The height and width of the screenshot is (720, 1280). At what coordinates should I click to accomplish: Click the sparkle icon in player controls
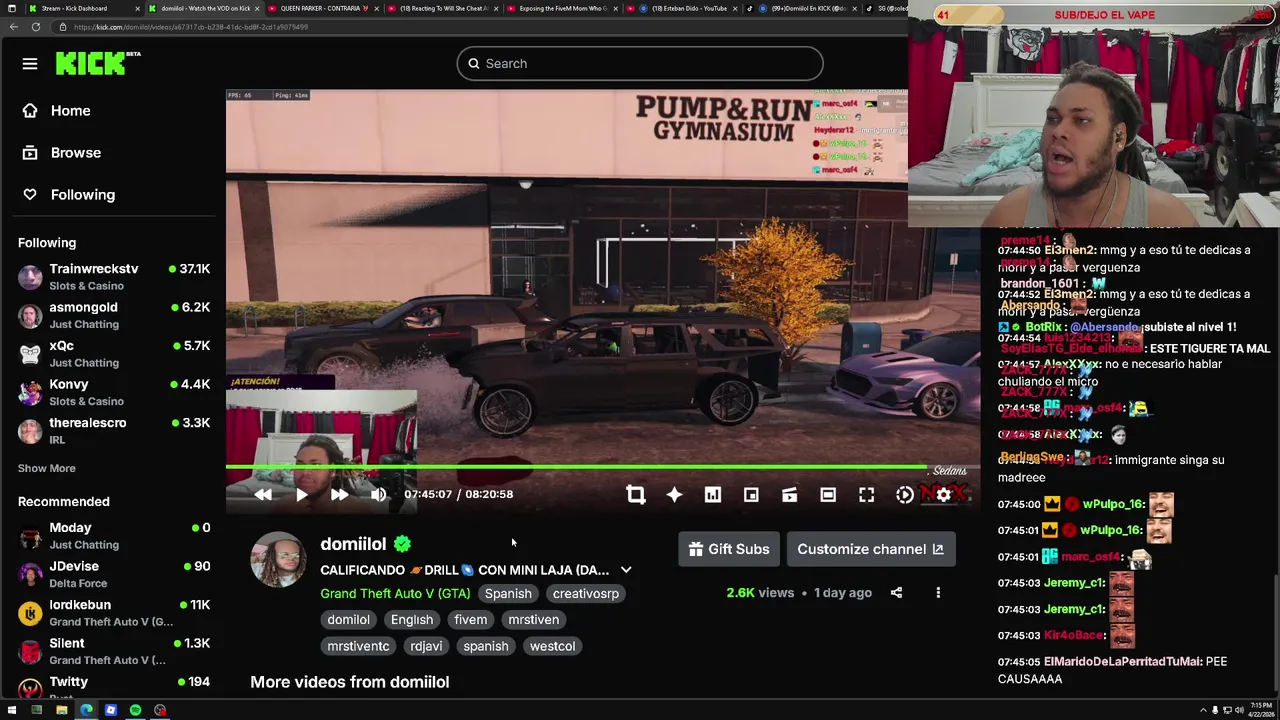(x=674, y=494)
